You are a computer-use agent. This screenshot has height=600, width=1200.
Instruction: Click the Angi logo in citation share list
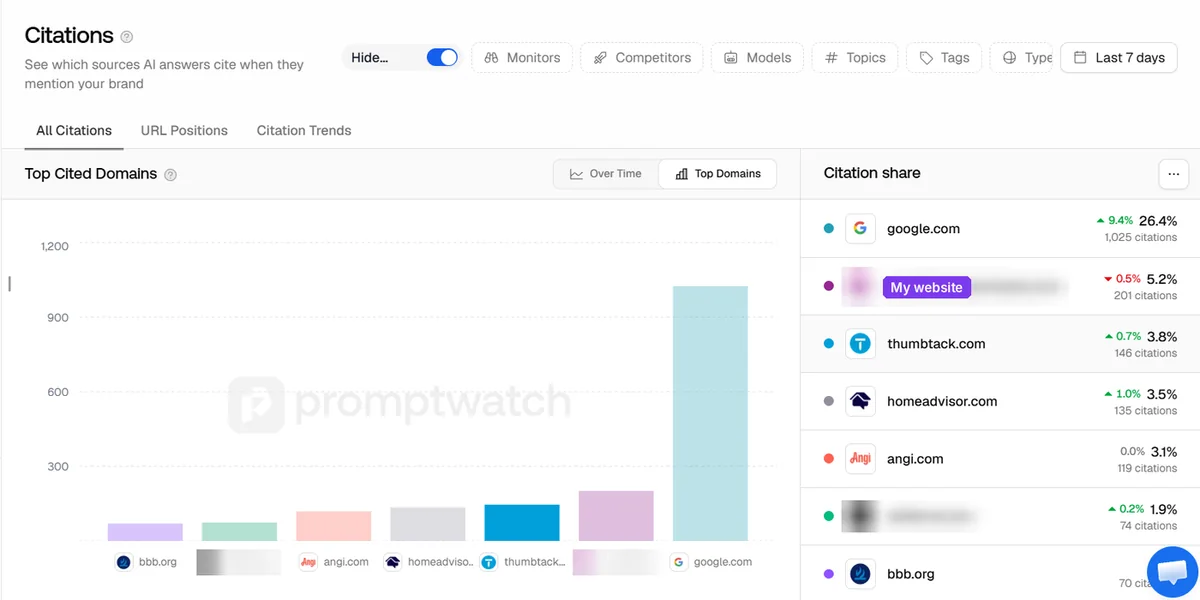click(x=860, y=459)
